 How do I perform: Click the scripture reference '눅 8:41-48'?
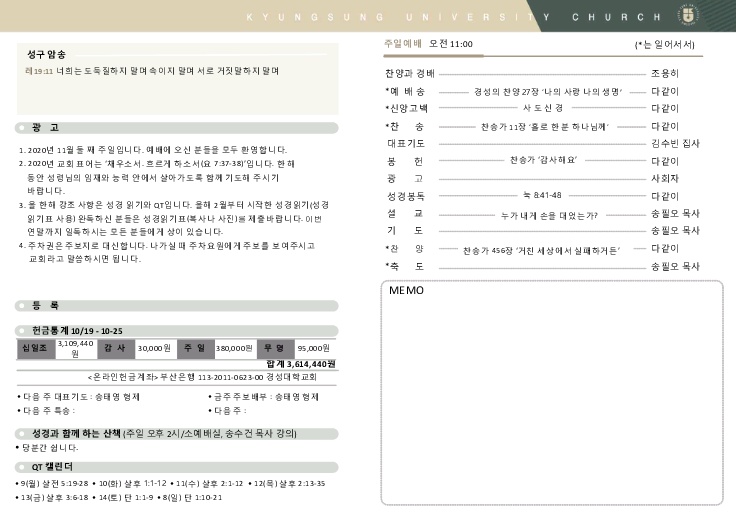(x=542, y=195)
